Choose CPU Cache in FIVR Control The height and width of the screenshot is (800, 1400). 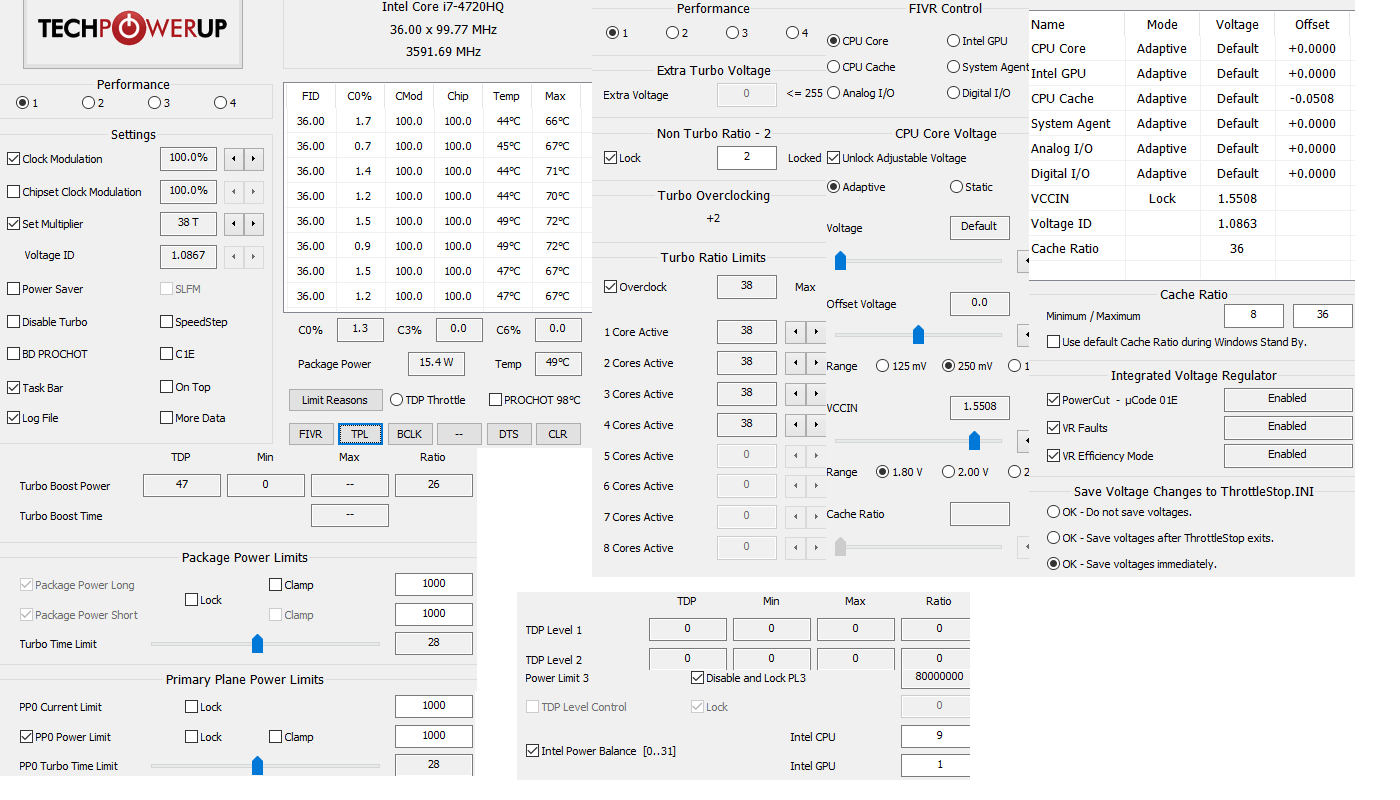[x=834, y=67]
